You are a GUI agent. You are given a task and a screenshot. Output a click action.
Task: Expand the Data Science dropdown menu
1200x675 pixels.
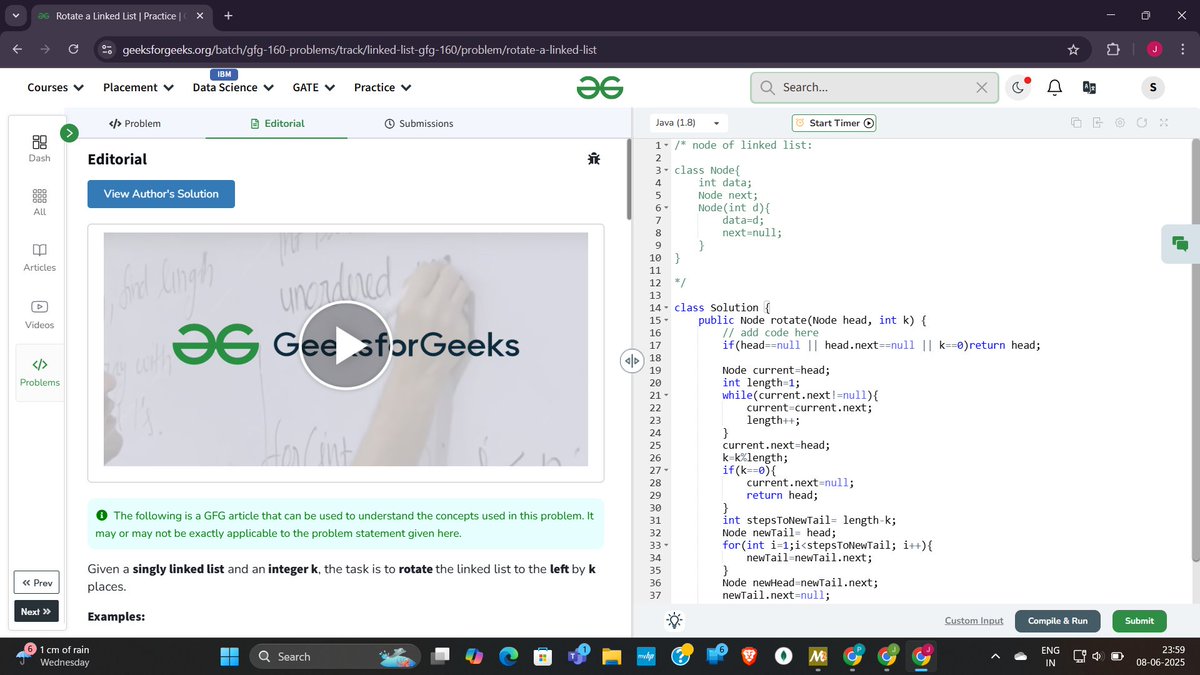point(233,87)
